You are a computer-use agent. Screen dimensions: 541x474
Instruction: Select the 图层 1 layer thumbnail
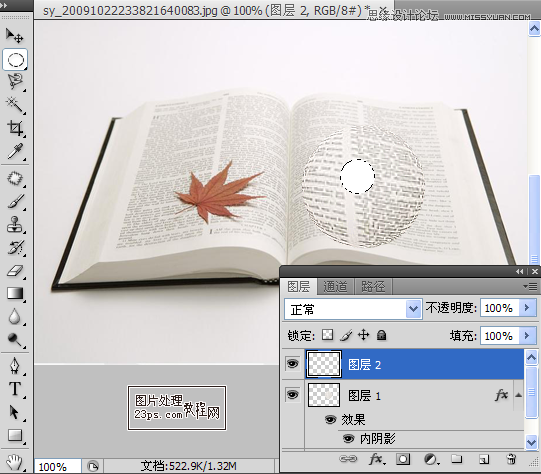324,395
